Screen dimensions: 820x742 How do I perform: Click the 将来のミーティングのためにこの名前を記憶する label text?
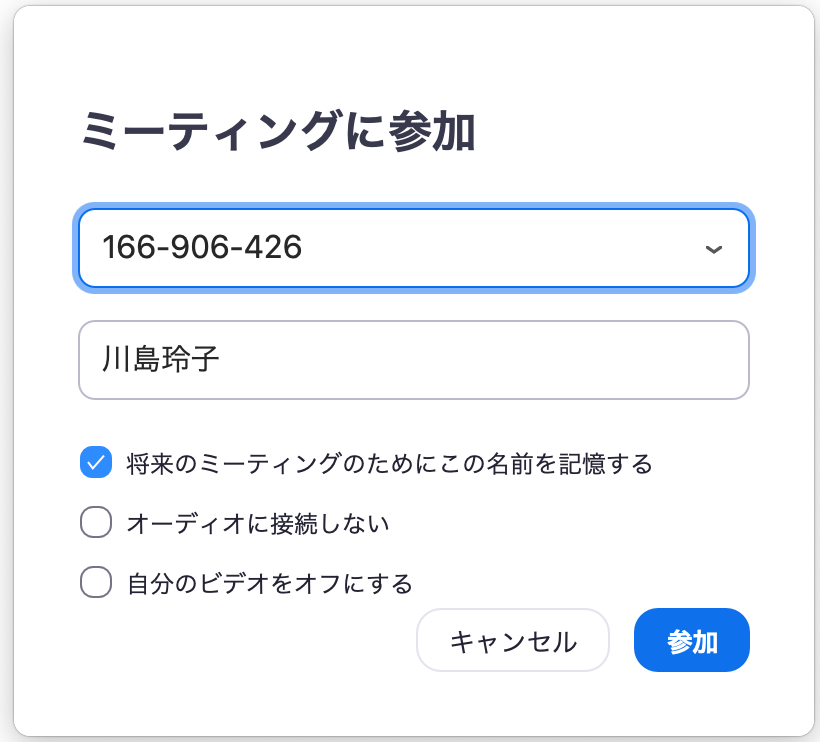pos(389,464)
